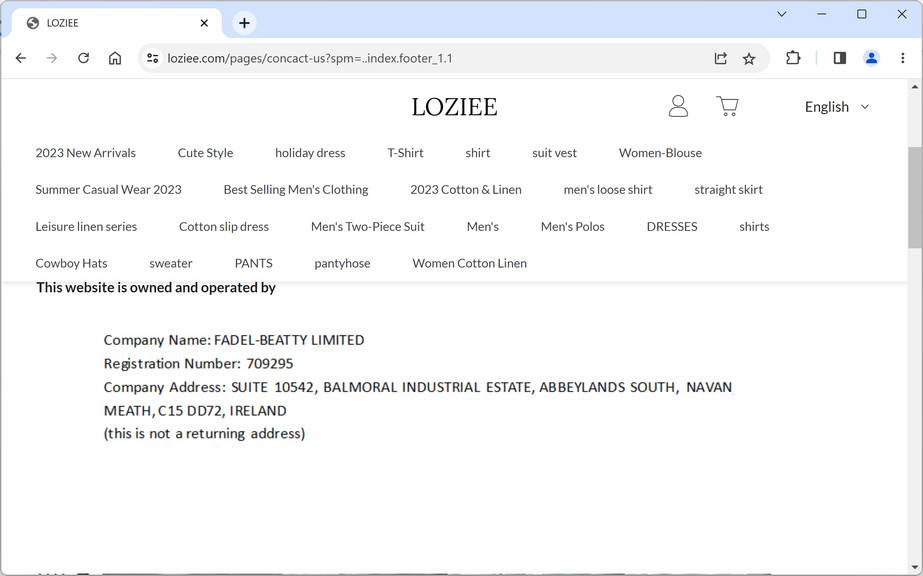923x576 pixels.
Task: Open the browser home page
Action: coord(115,58)
